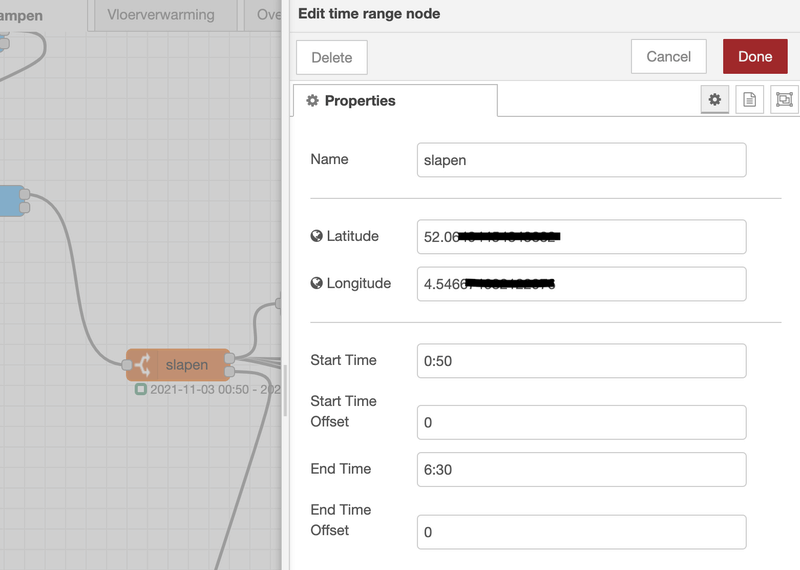The width and height of the screenshot is (800, 570).
Task: Edit the End Time Offset field
Action: 582,532
